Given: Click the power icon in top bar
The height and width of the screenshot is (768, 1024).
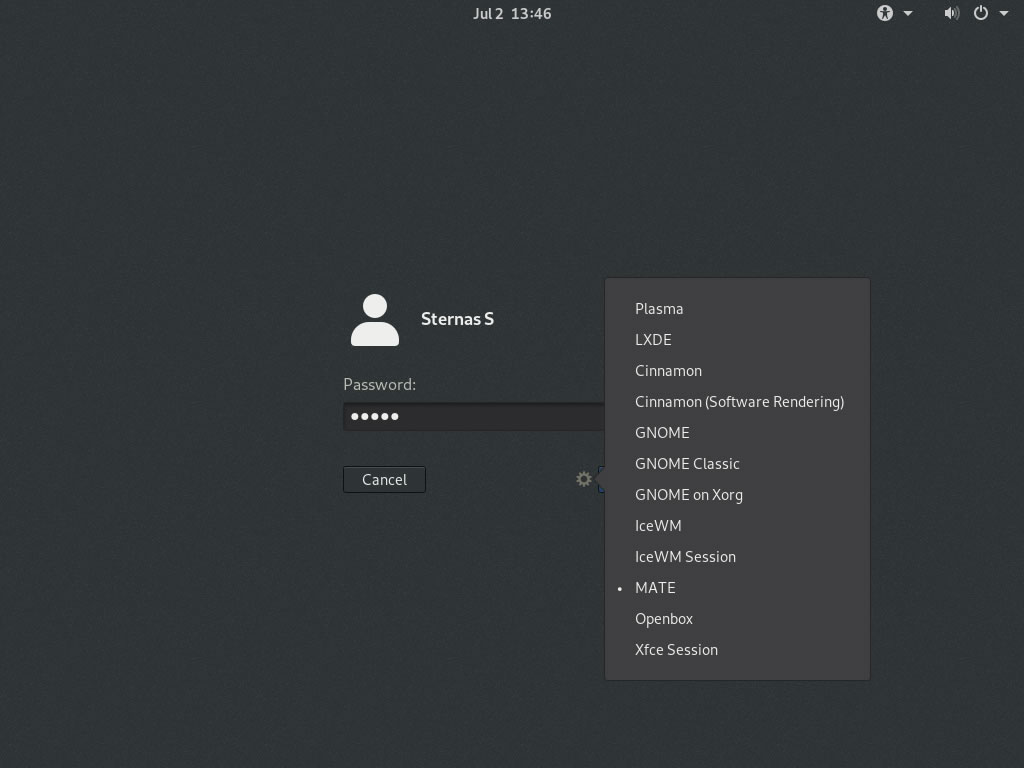Looking at the screenshot, I should [x=980, y=13].
